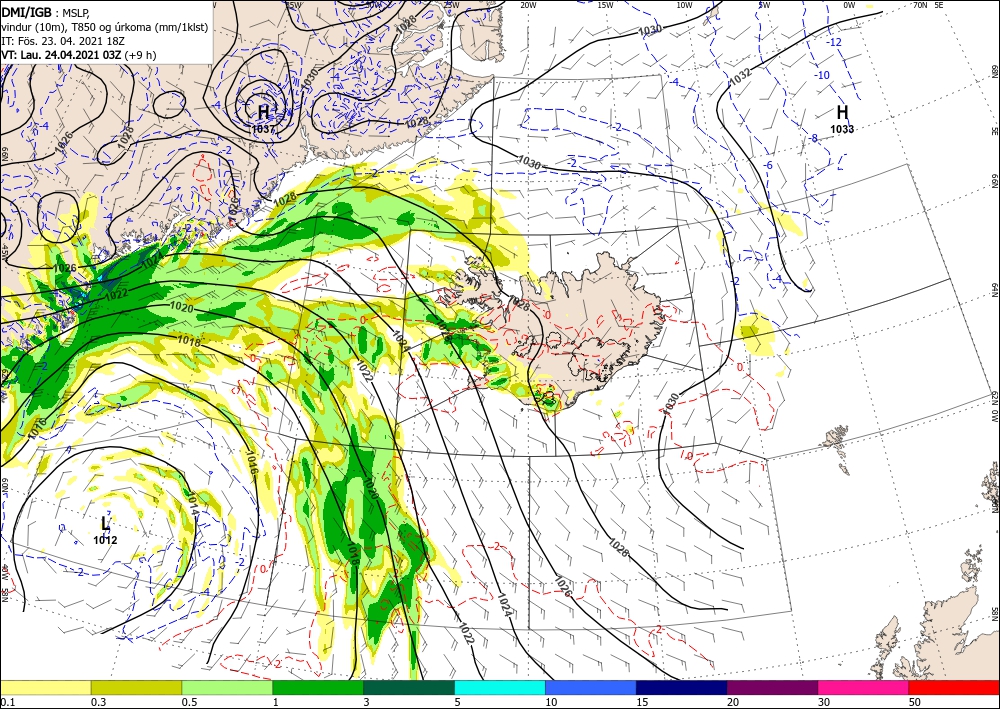Click the 1014 isobar label
This screenshot has height=709, width=1000.
coord(192,503)
